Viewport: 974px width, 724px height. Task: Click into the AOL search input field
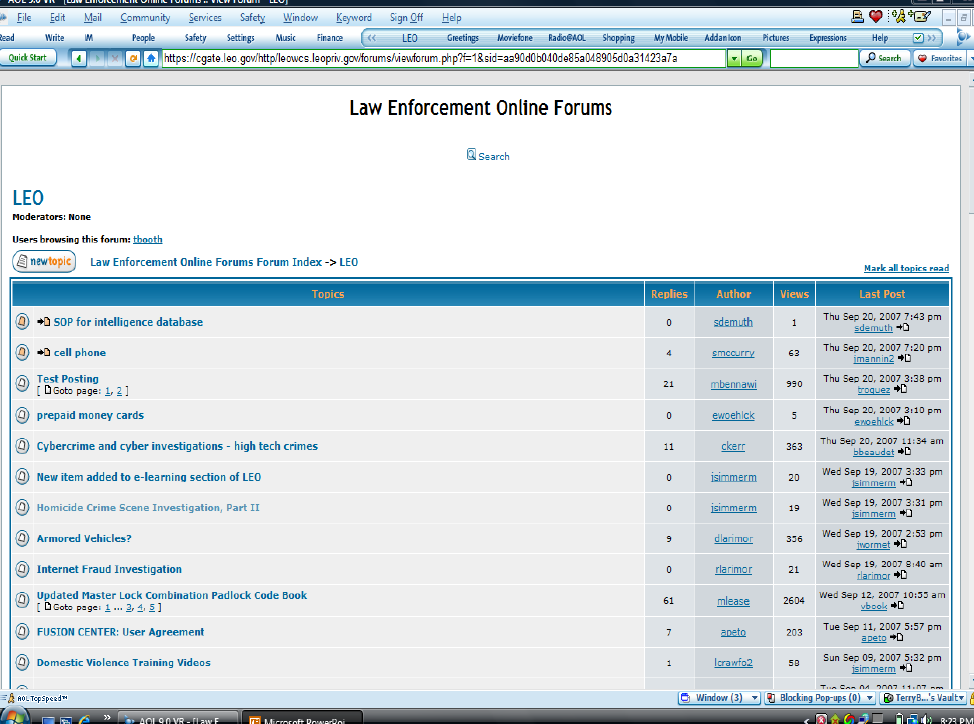pyautogui.click(x=813, y=59)
